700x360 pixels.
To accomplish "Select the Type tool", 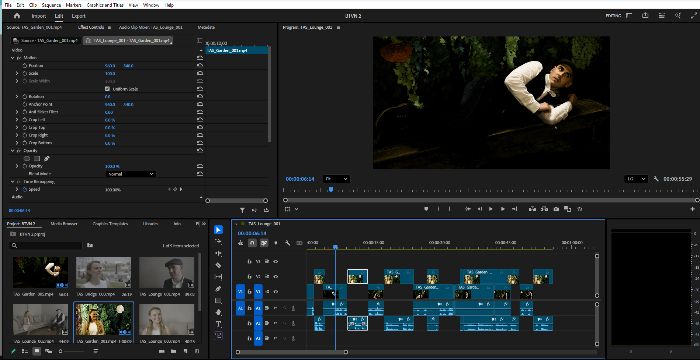I will (x=218, y=324).
